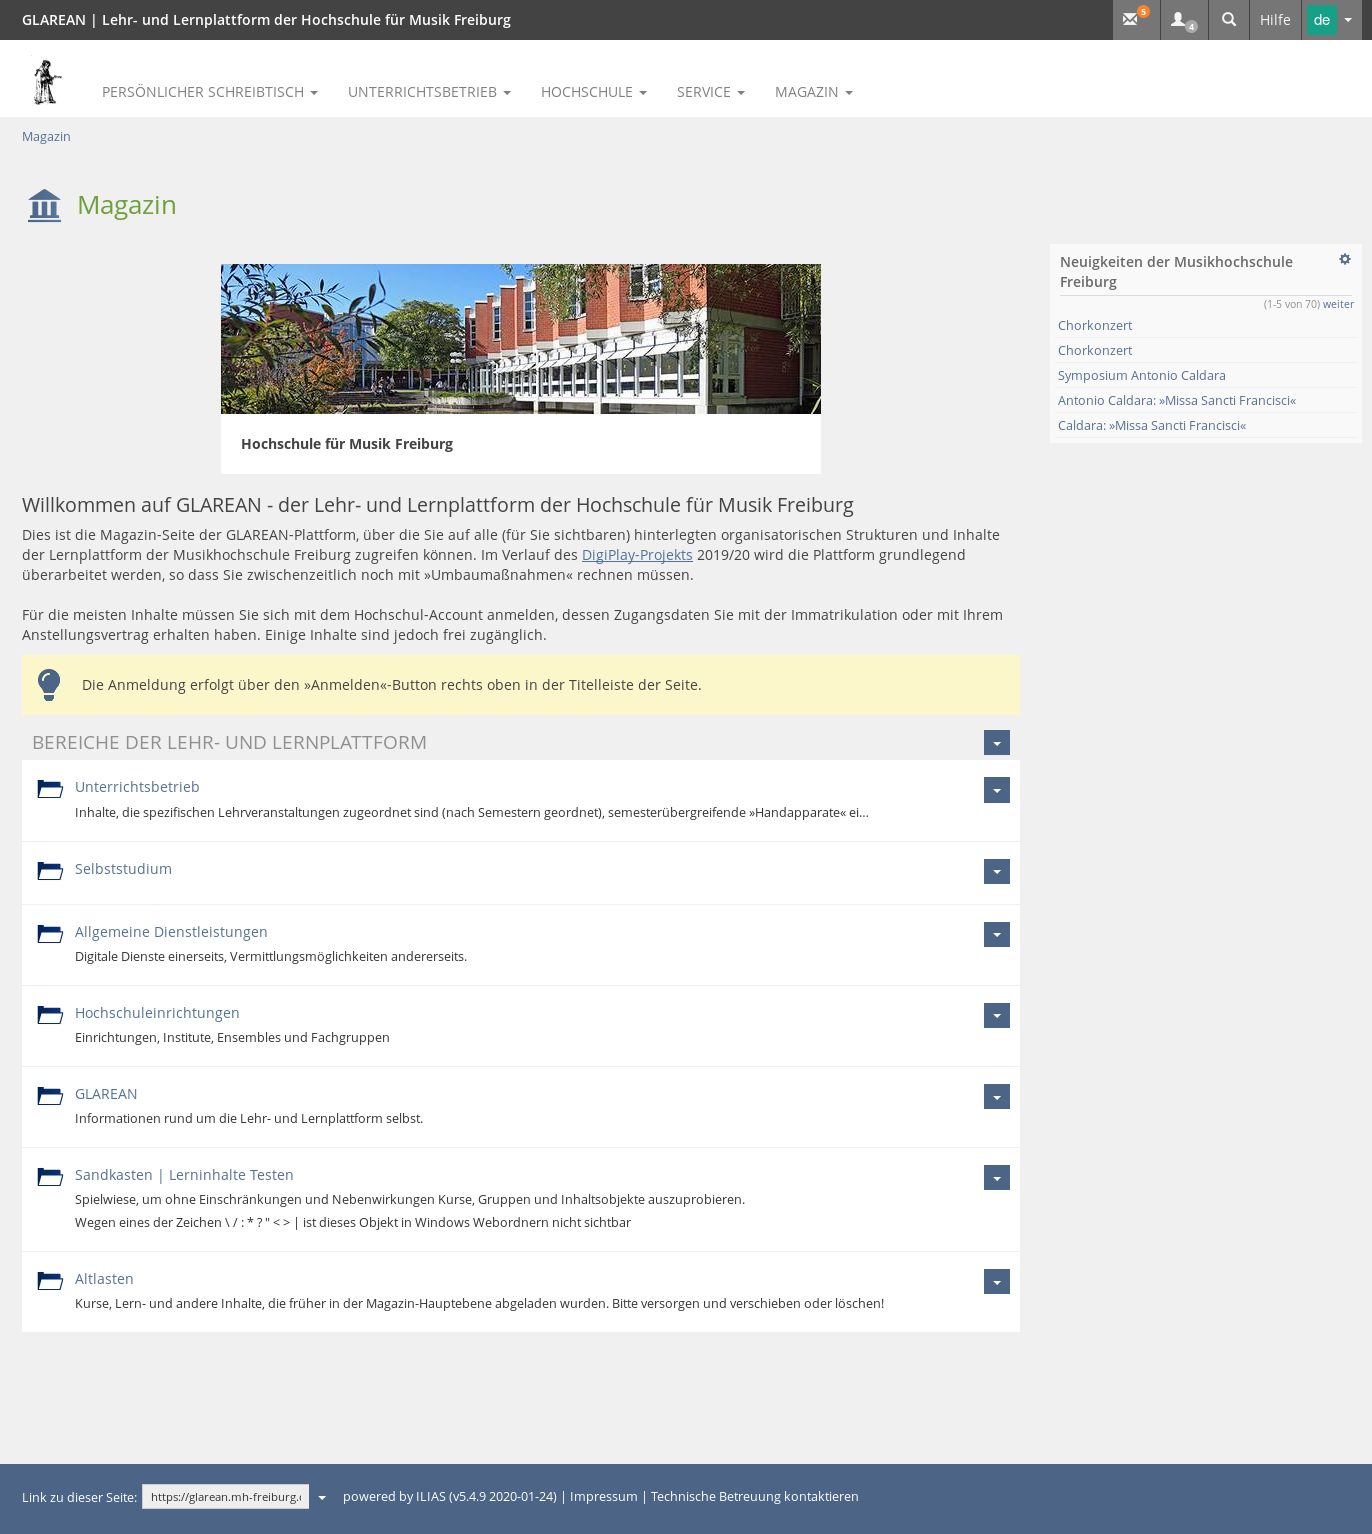Click the 'Magazin' page heading
The width and height of the screenshot is (1372, 1534).
point(127,205)
